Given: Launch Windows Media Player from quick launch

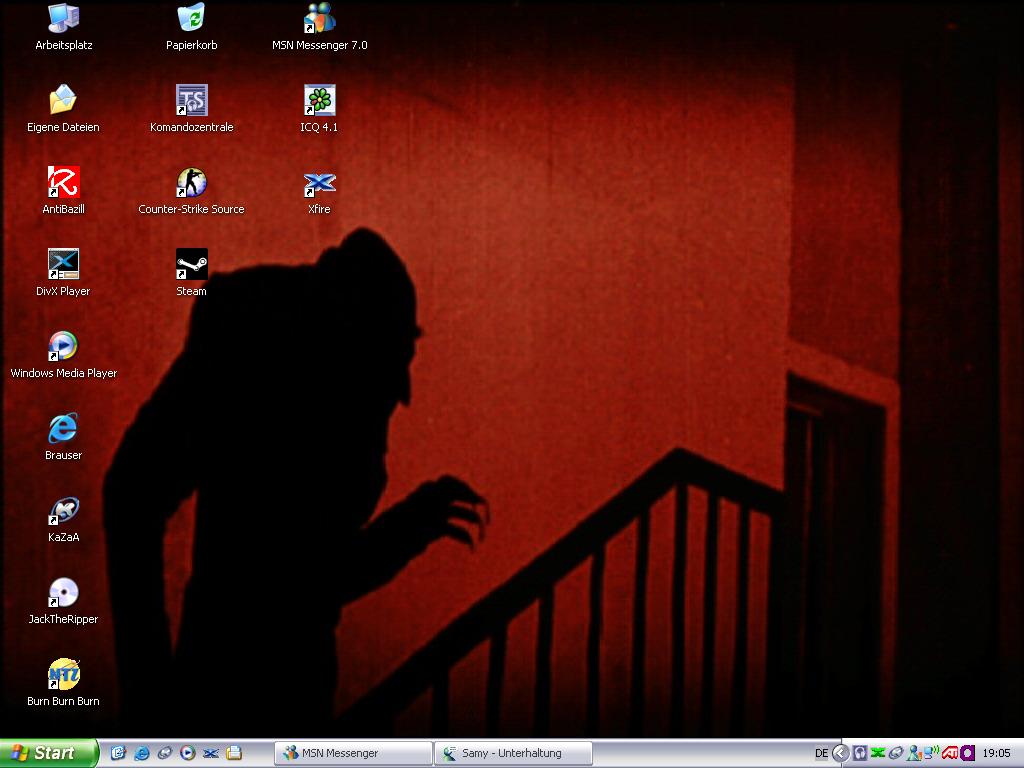Looking at the screenshot, I should [x=187, y=753].
